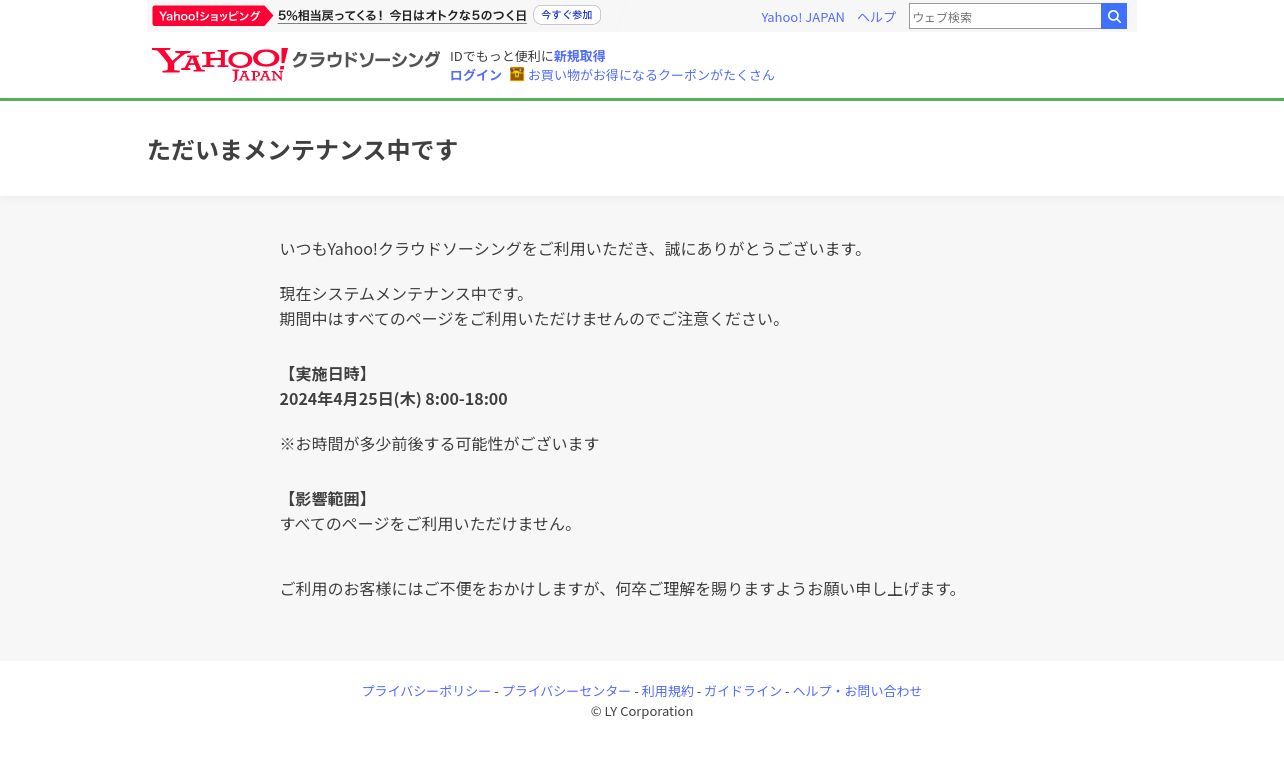Screen dimensions: 1284x761
Task: Open the Yahoo! JAPAN top link
Action: point(802,17)
